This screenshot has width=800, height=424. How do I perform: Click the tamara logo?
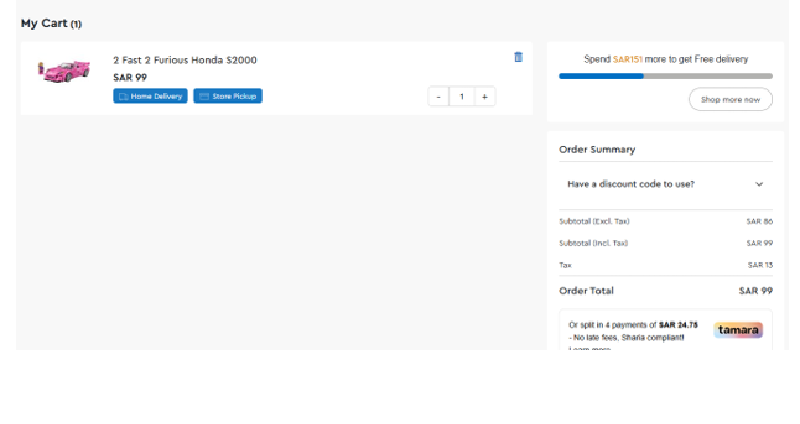738,330
